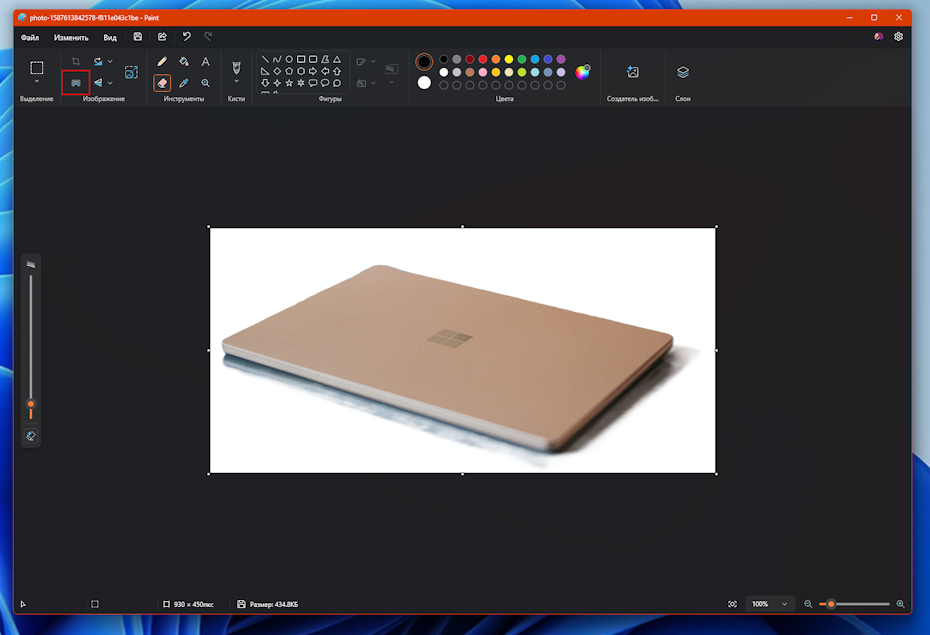Screen dimensions: 930x635
Task: Click the Undo arrow
Action: pyautogui.click(x=187, y=36)
